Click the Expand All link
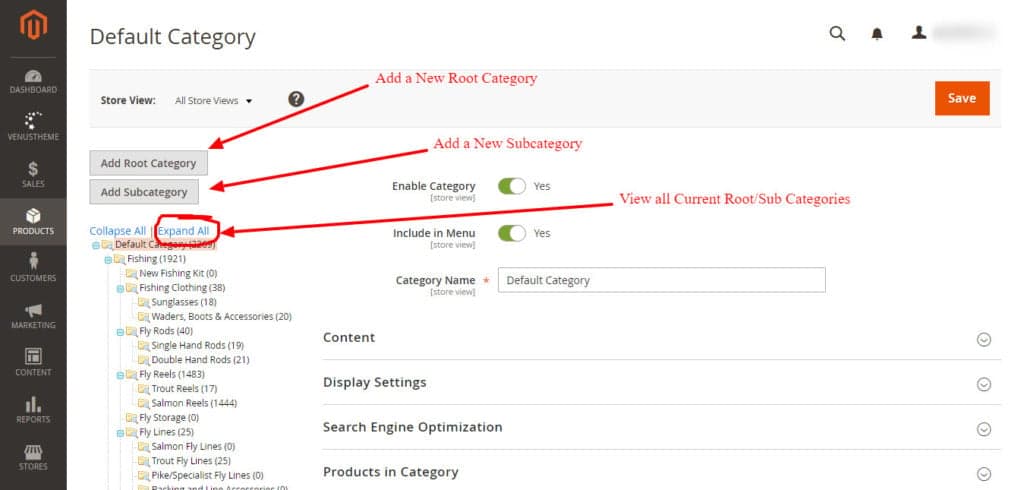Screen dimensions: 1024x490 [x=183, y=231]
